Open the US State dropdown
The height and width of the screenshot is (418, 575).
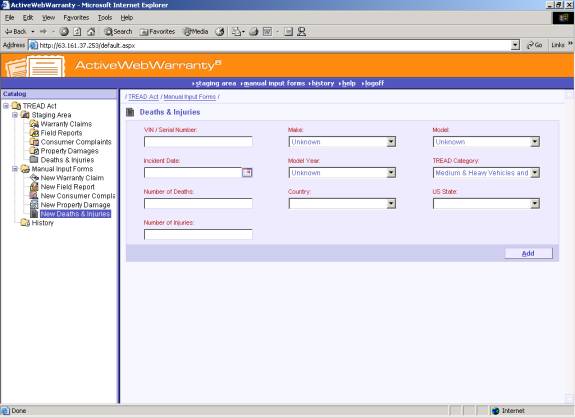click(486, 204)
